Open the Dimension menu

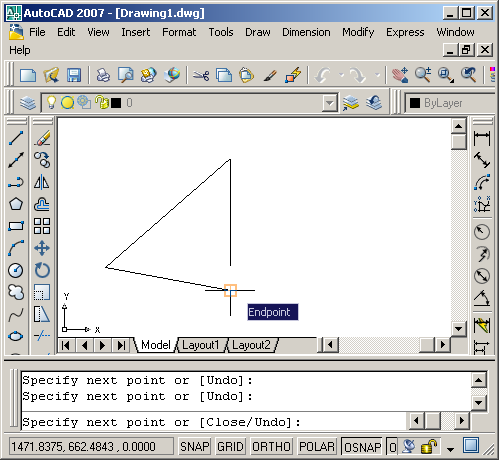306,32
